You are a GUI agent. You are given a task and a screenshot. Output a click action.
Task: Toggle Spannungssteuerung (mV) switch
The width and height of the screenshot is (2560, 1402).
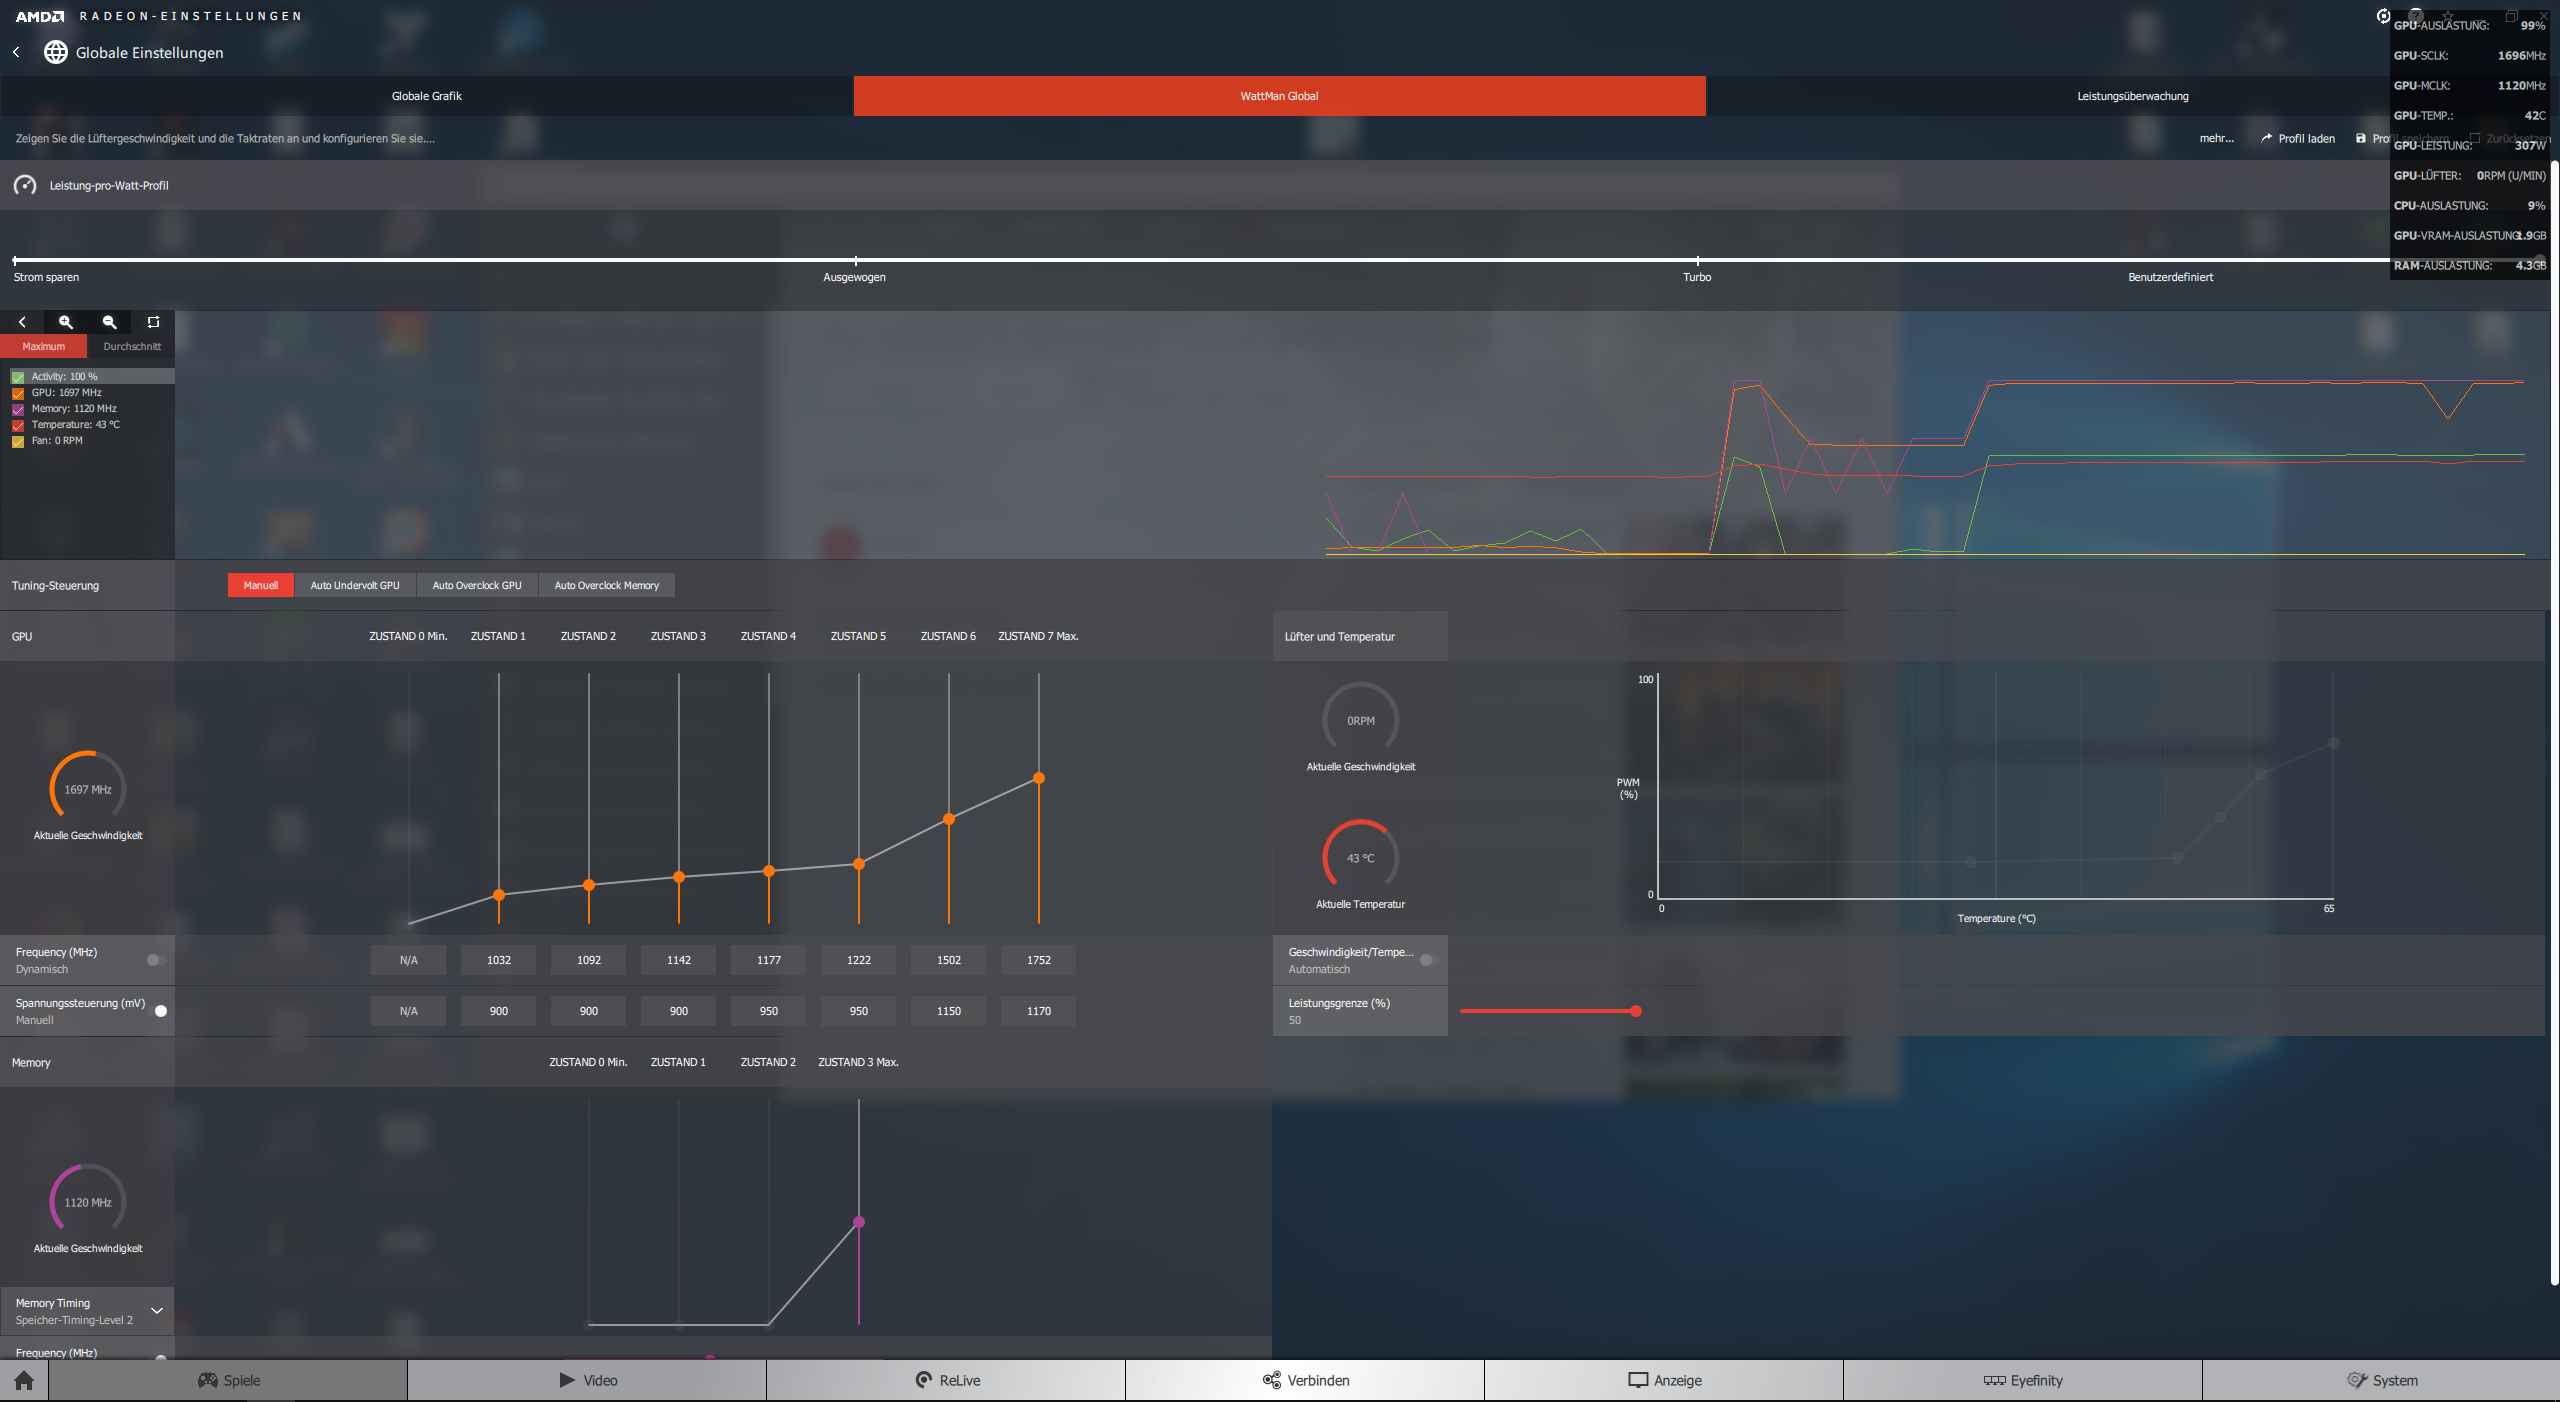coord(158,1011)
